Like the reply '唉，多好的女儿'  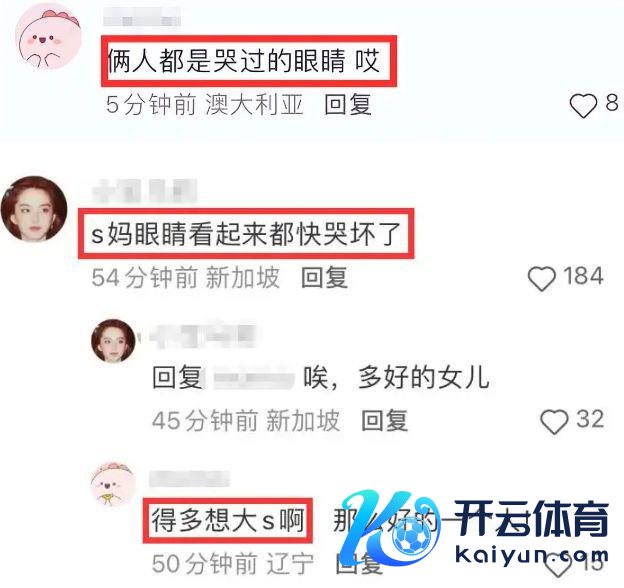pos(554,421)
